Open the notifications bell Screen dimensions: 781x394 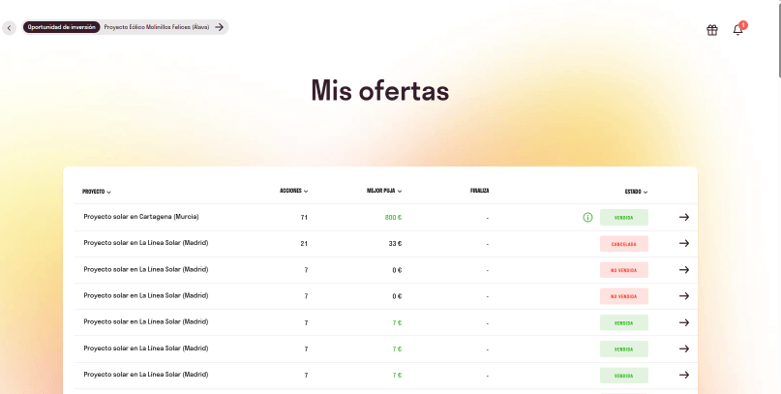(738, 30)
